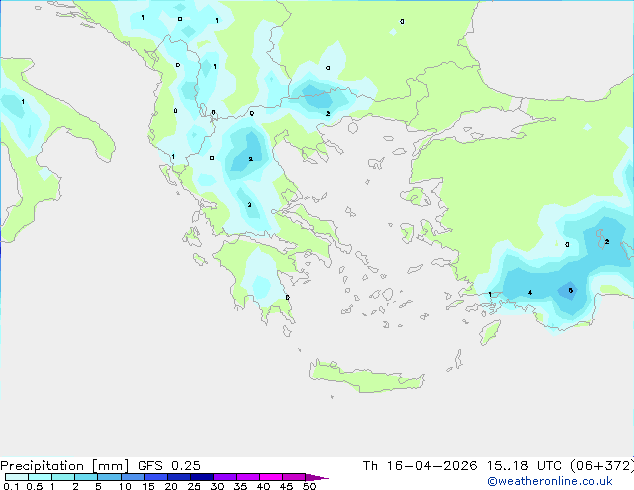
Task: Click the 25–30 mm navy swatch
Action: pyautogui.click(x=202, y=477)
